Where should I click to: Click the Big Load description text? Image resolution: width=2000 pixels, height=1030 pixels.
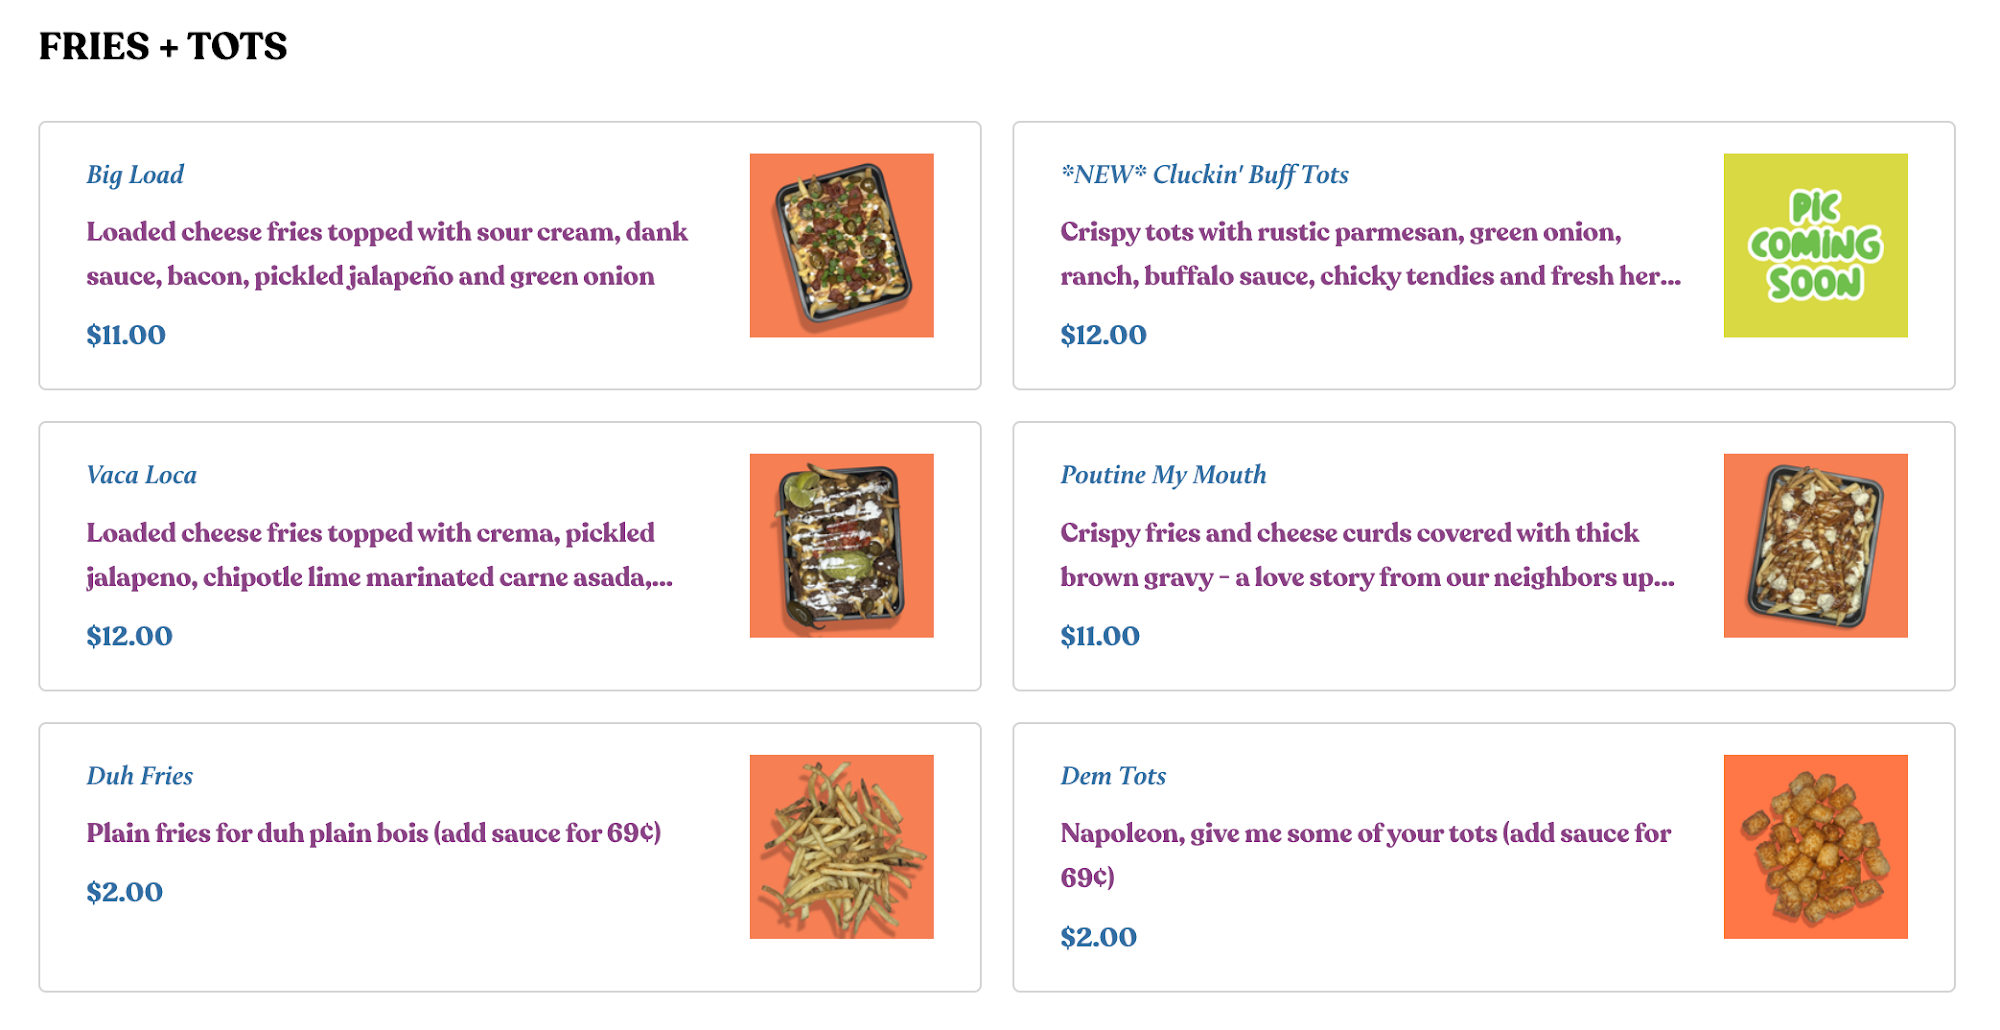(x=386, y=254)
